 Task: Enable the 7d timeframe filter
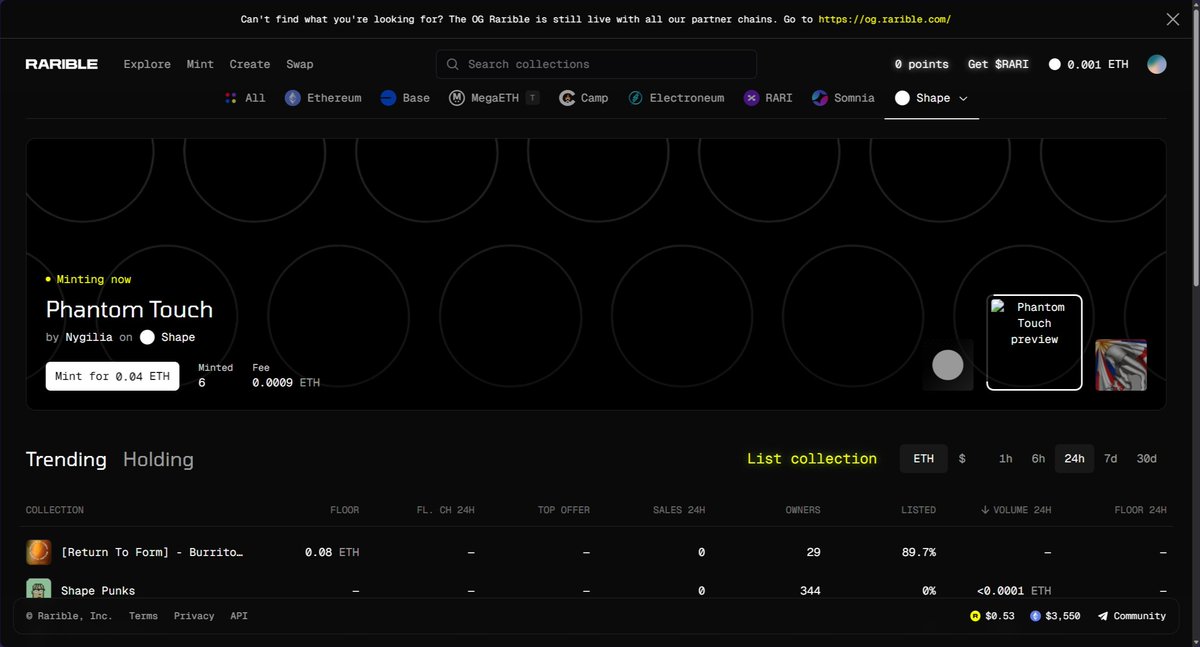[1110, 458]
